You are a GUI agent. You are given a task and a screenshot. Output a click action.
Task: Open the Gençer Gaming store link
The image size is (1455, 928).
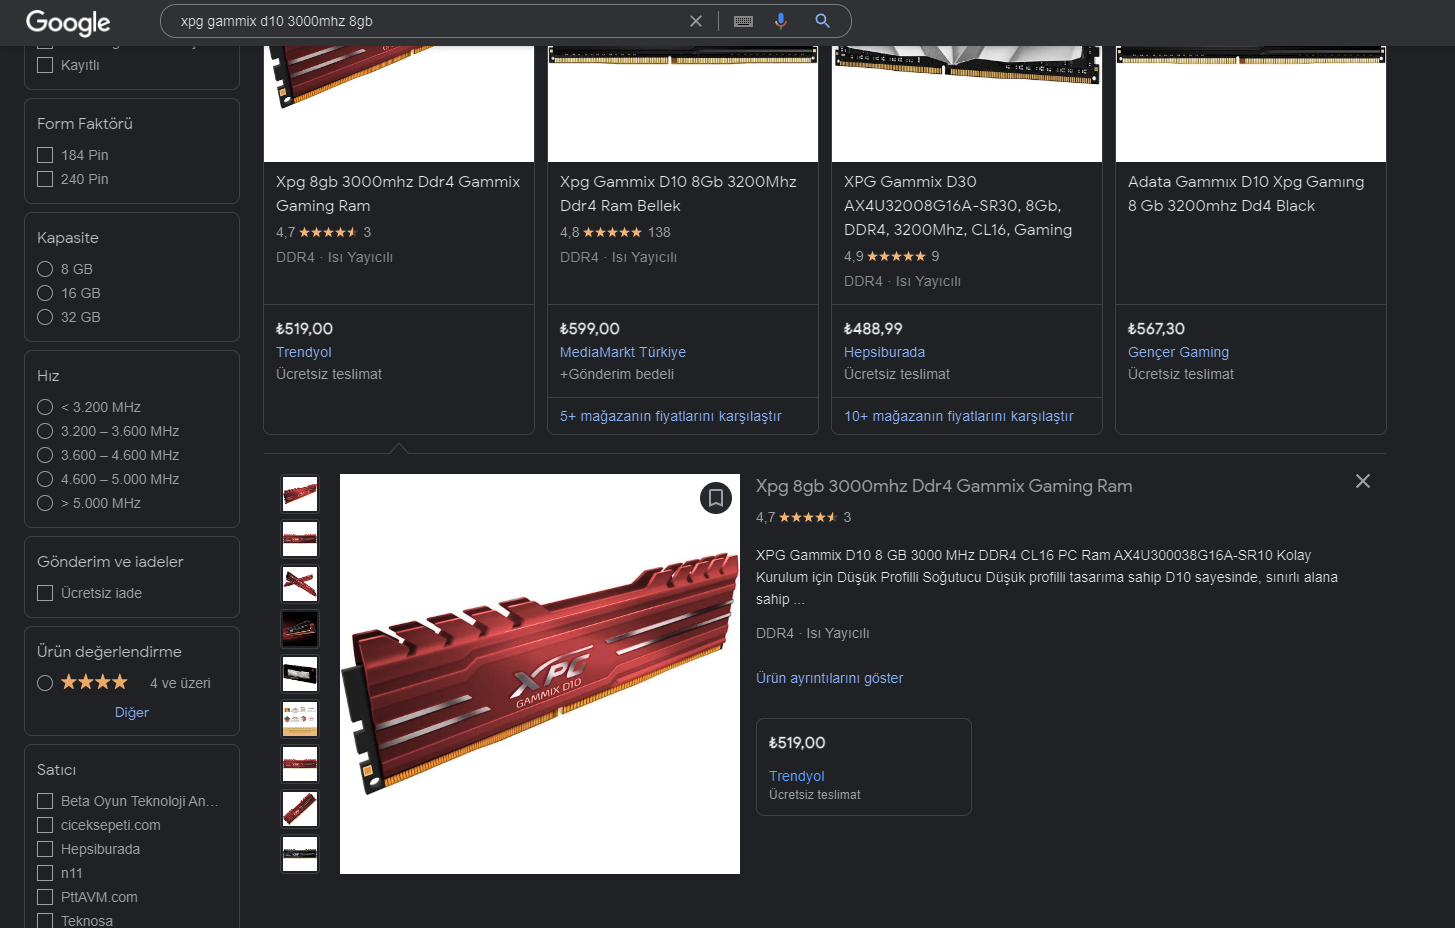click(x=1178, y=352)
